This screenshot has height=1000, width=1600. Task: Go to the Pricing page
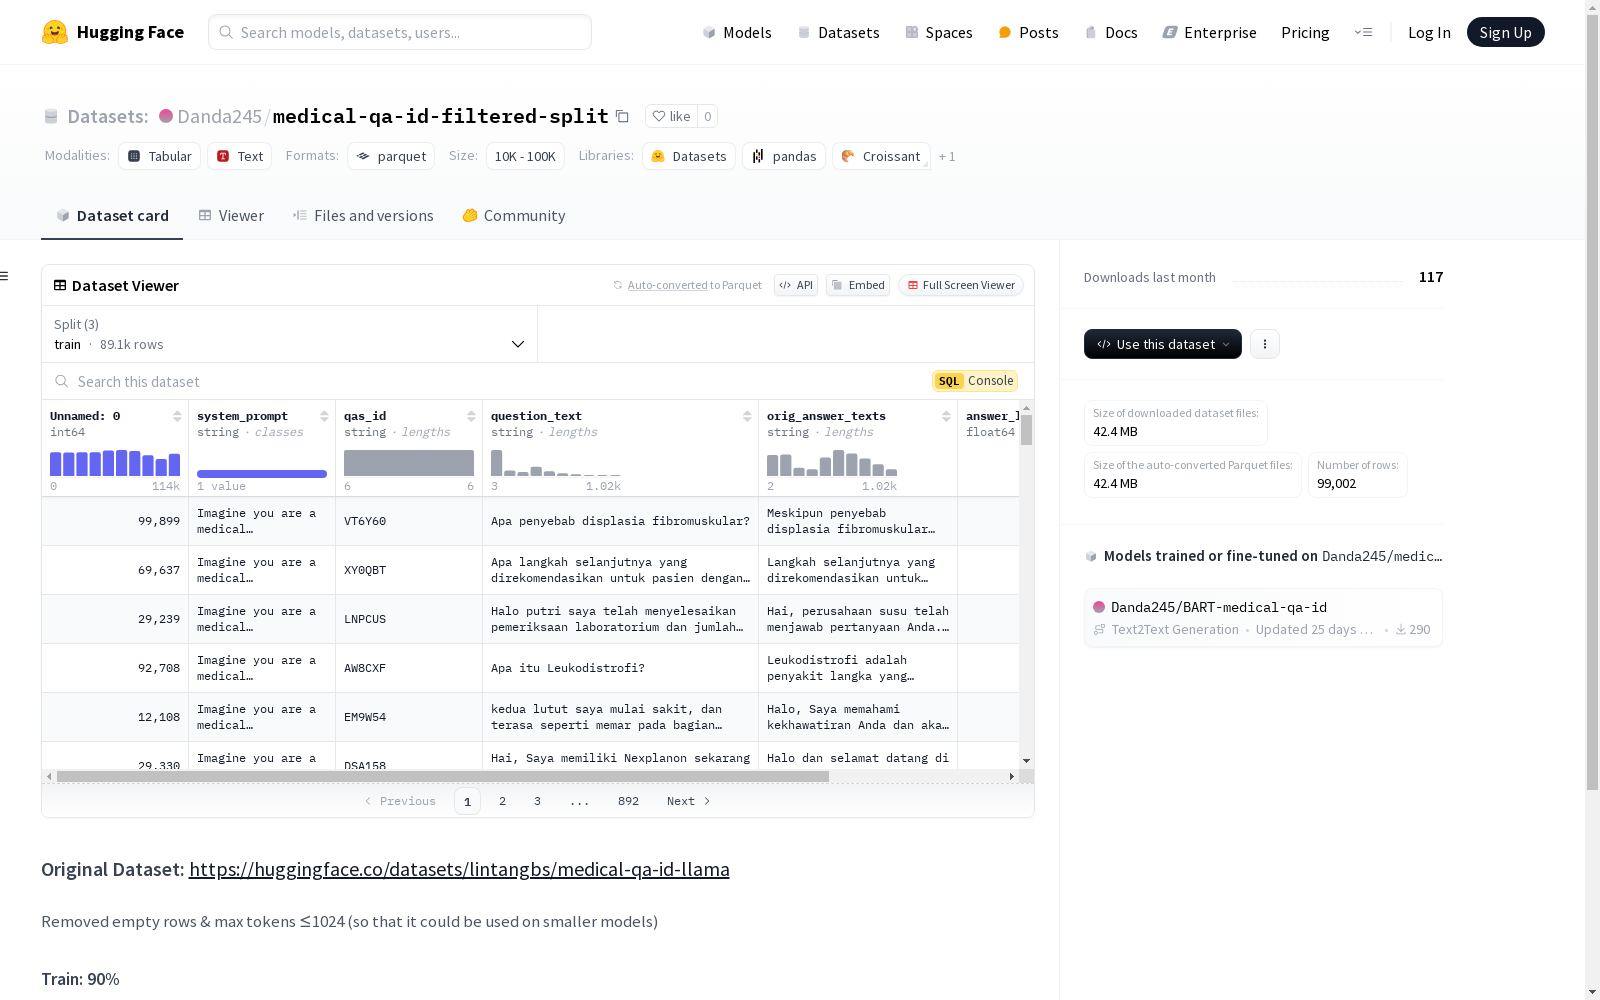1305,32
